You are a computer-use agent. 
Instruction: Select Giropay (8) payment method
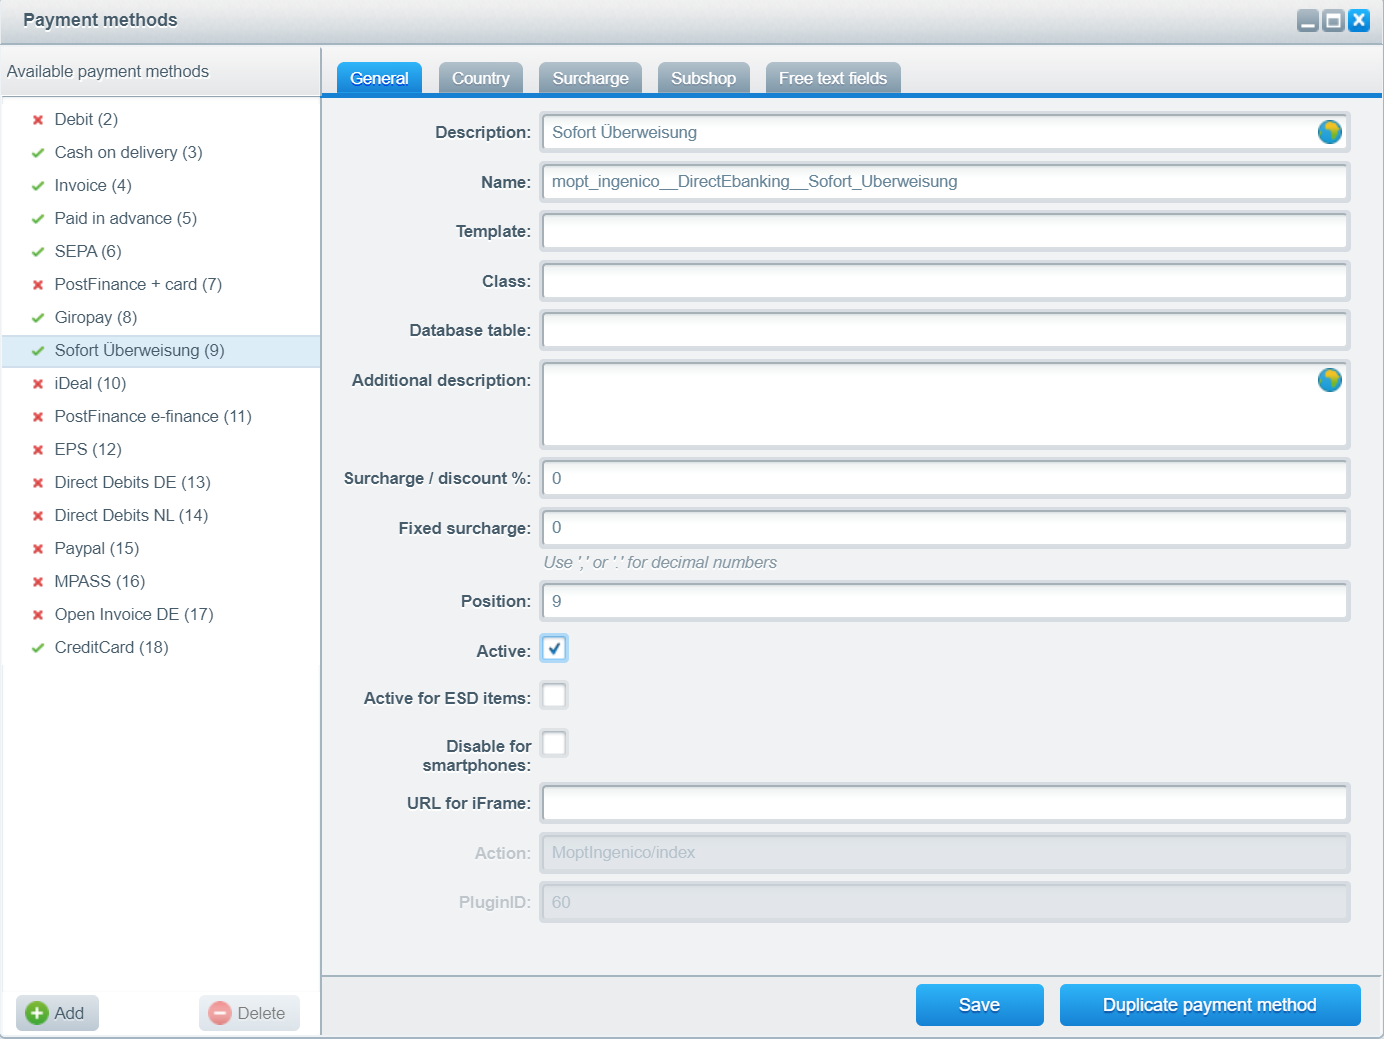click(160, 318)
